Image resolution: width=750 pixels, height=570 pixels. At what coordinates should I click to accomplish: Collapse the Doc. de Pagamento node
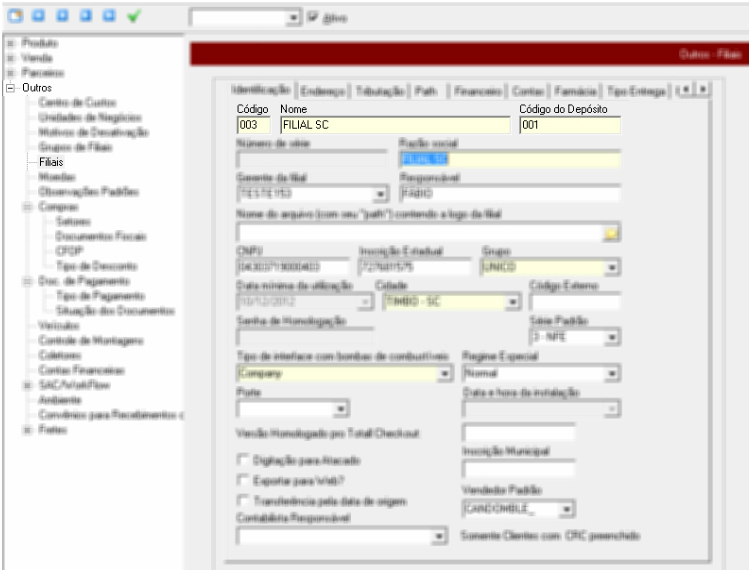28,281
